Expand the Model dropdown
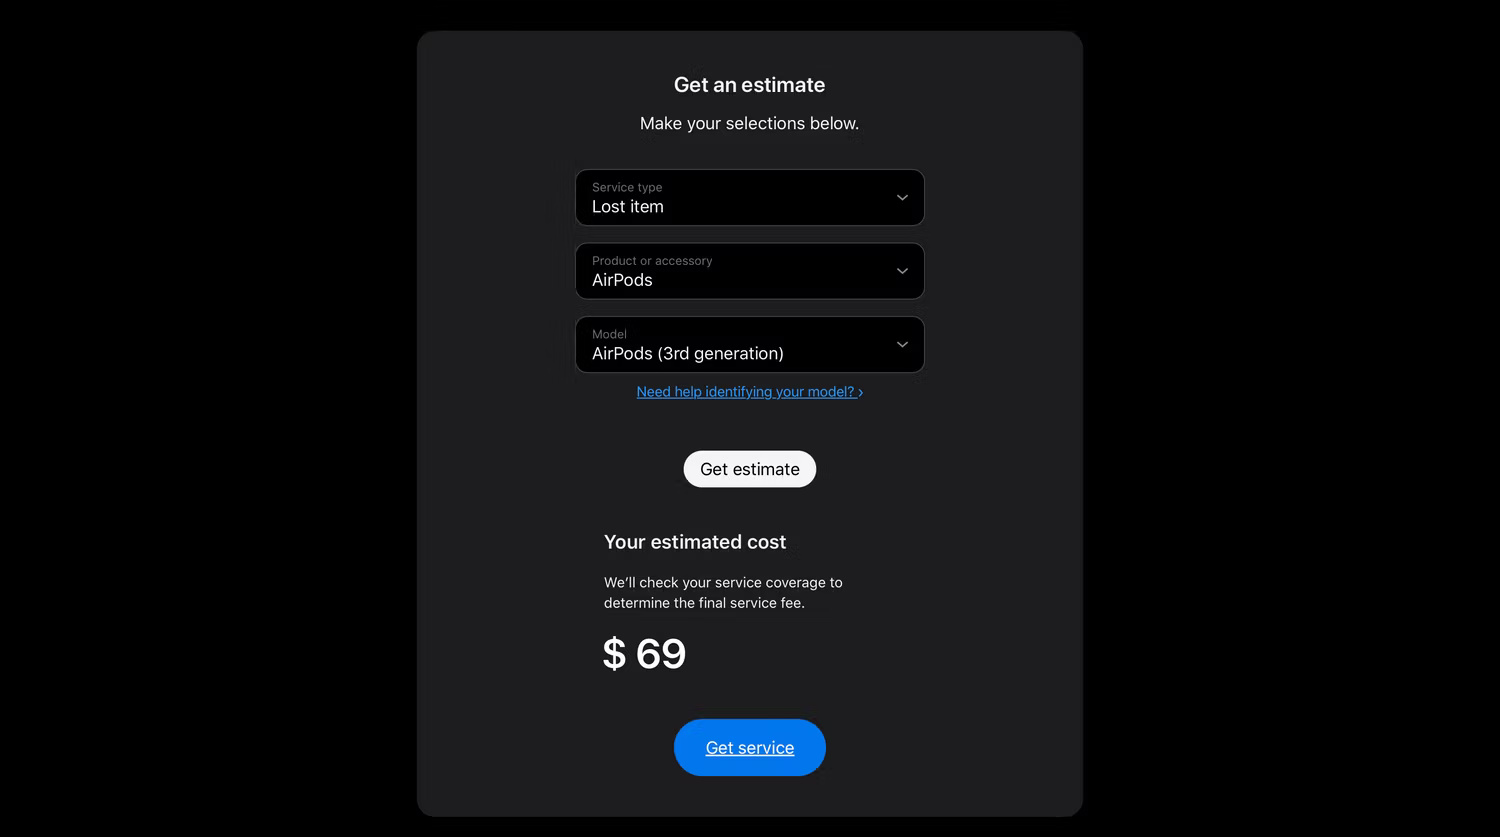The image size is (1500, 837). tap(749, 345)
